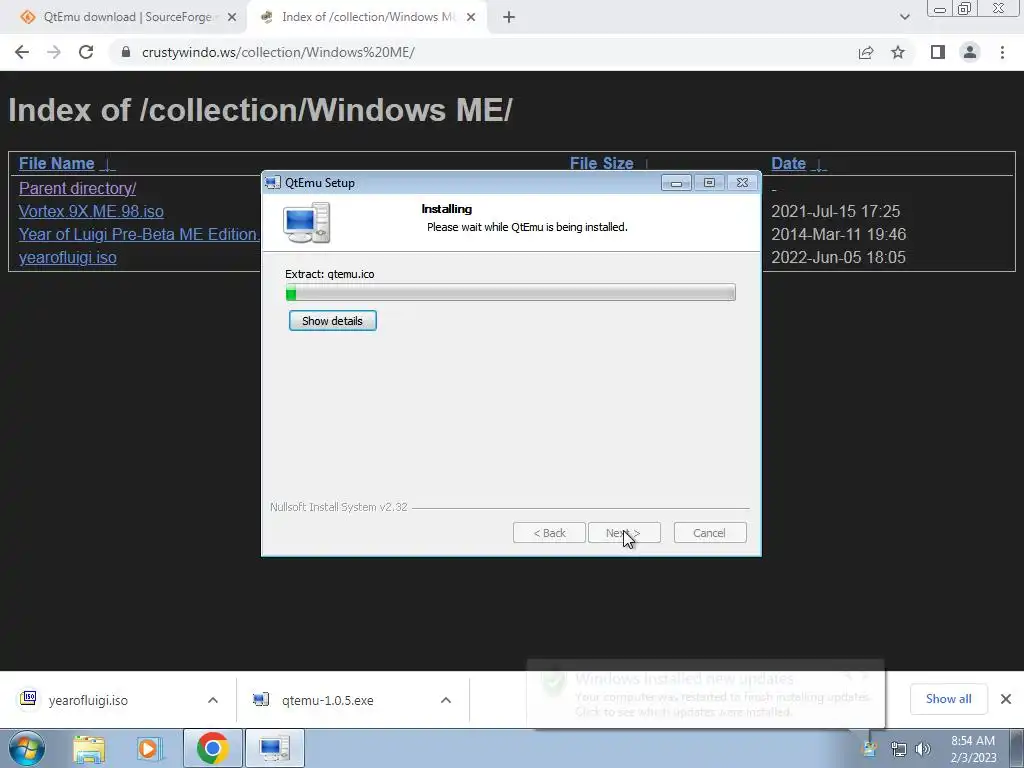1024x768 pixels.
Task: Sort listing by Date header
Action: [788, 163]
